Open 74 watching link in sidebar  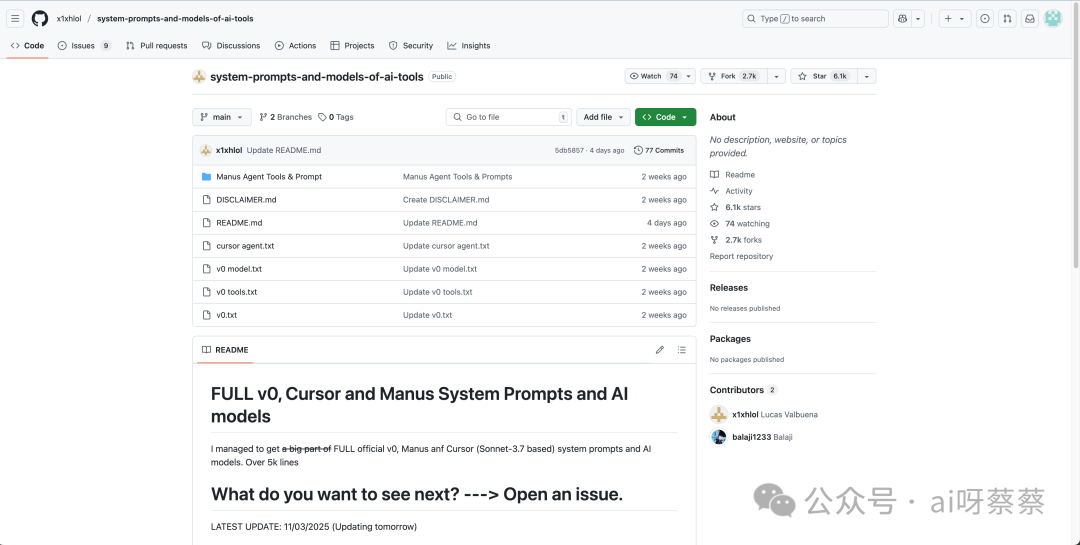(747, 224)
